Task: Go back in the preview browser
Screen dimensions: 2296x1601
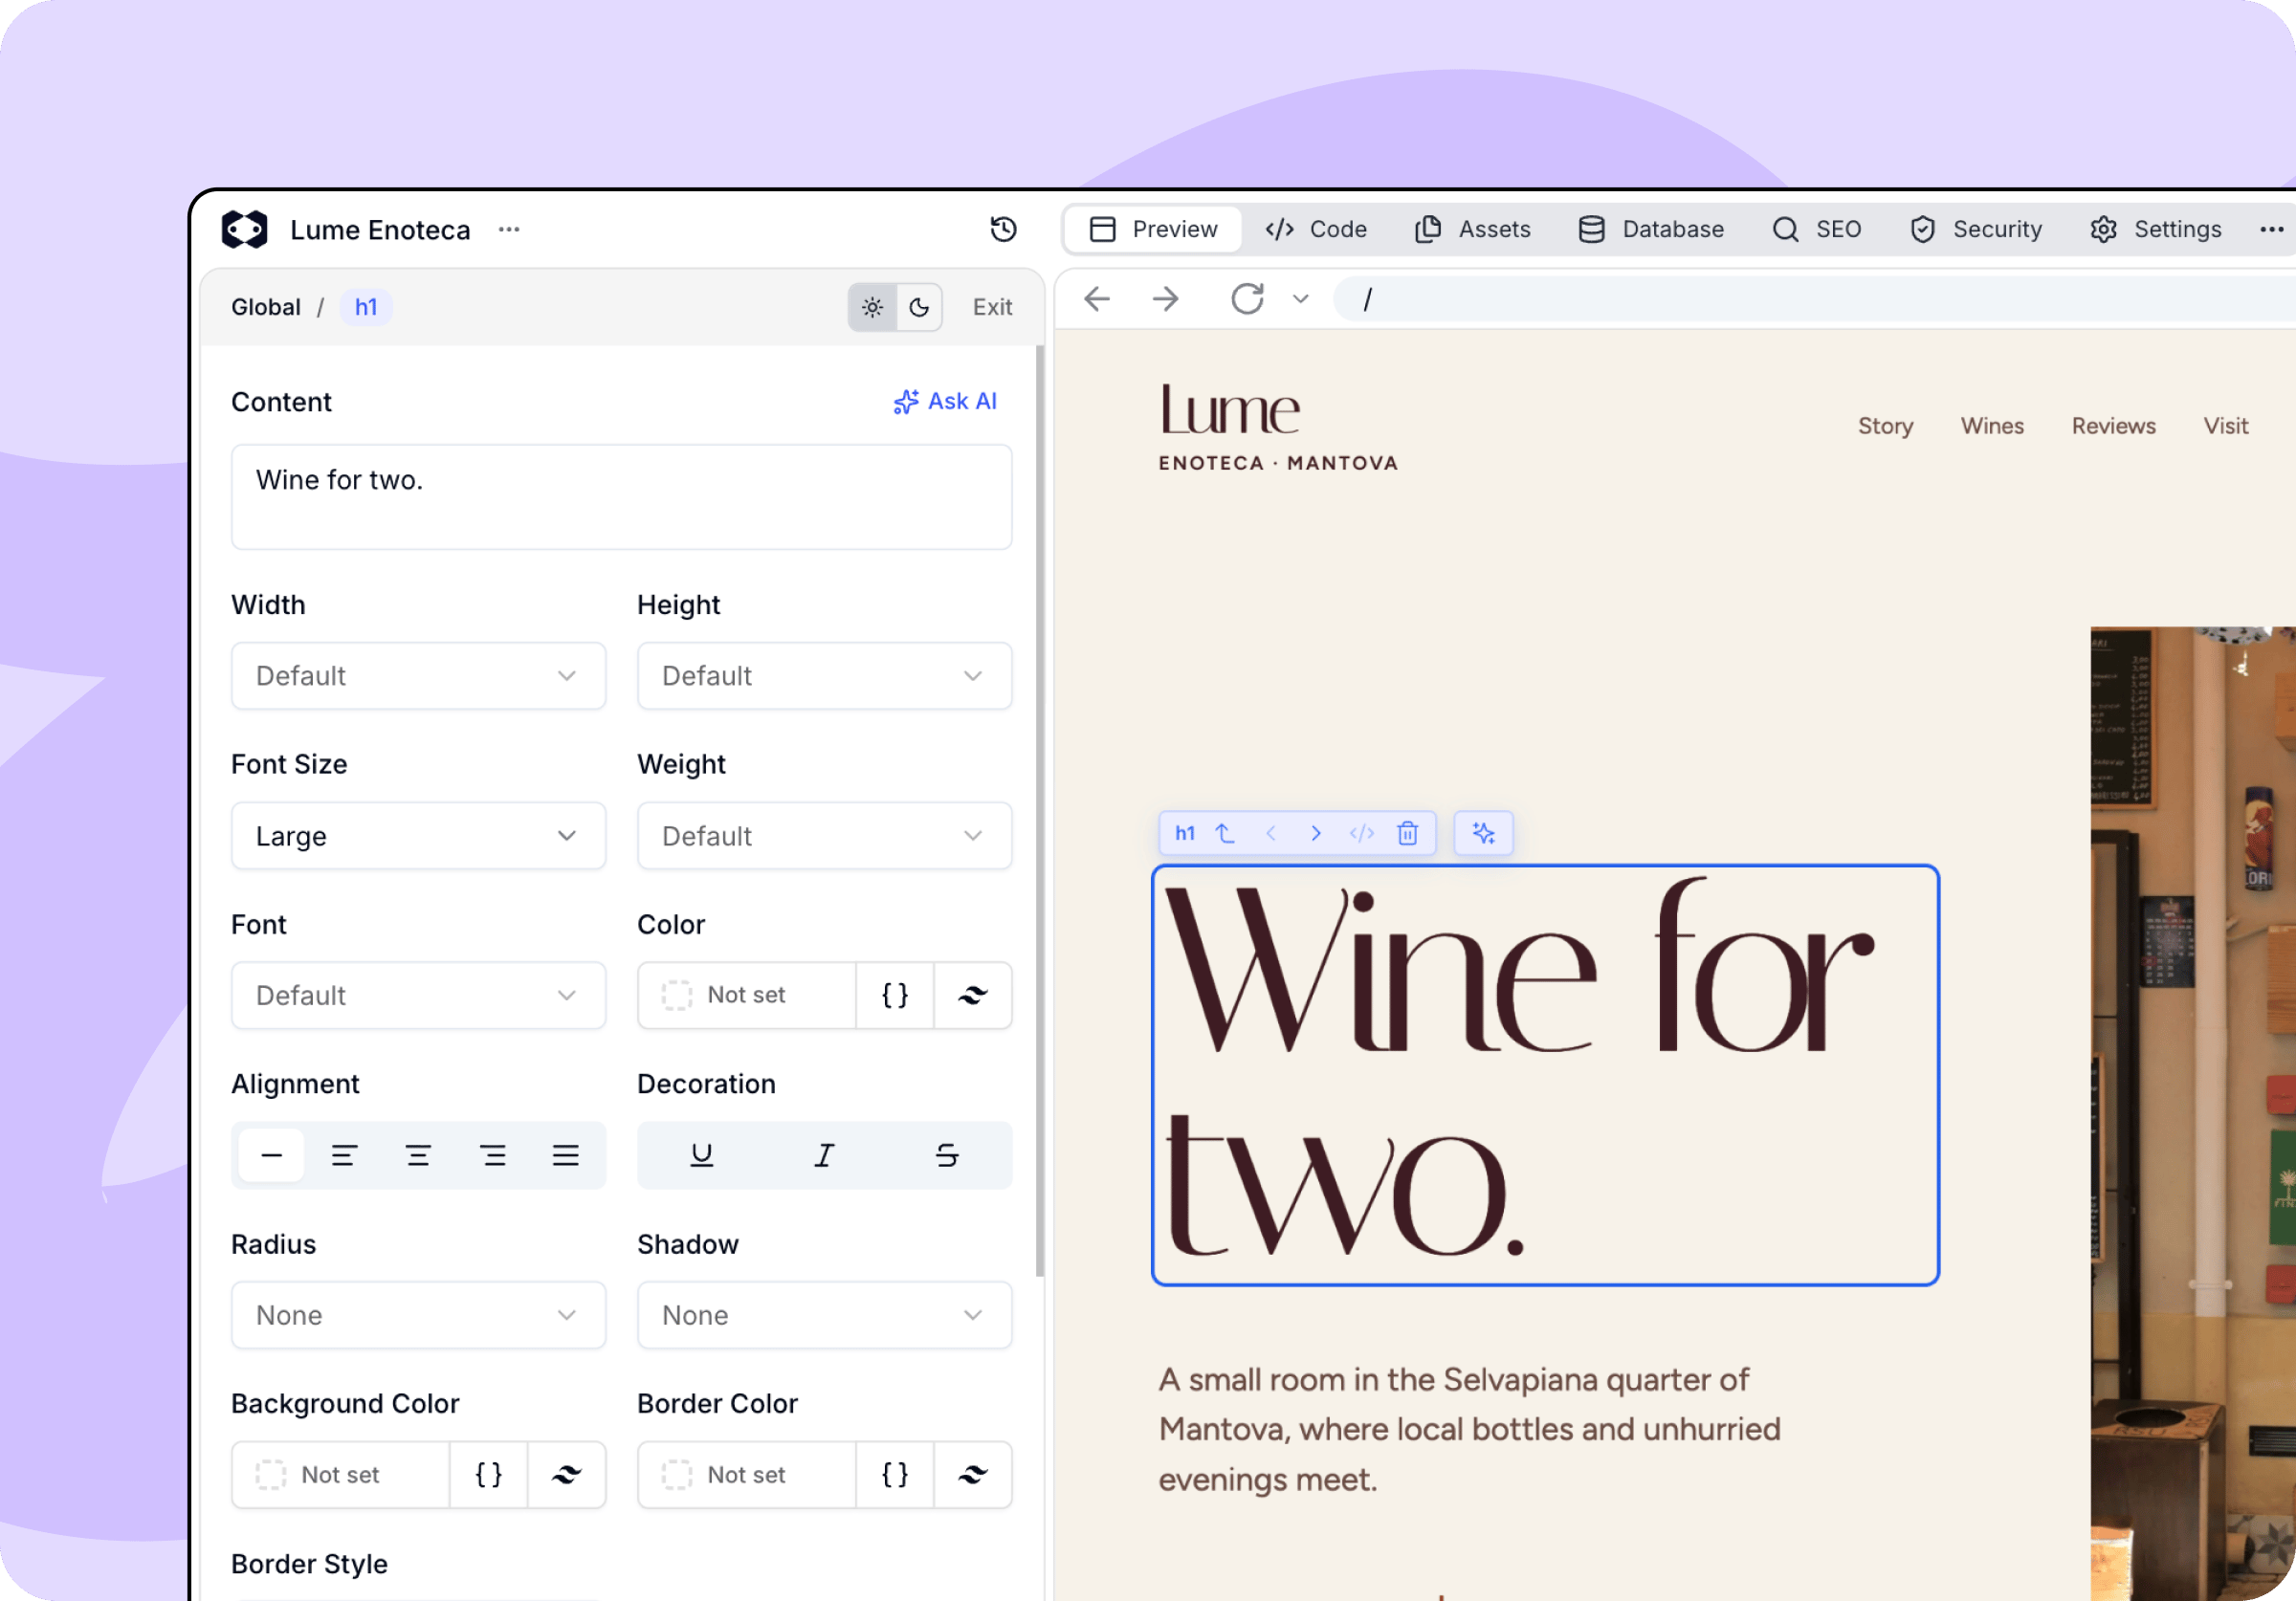Action: (x=1098, y=299)
